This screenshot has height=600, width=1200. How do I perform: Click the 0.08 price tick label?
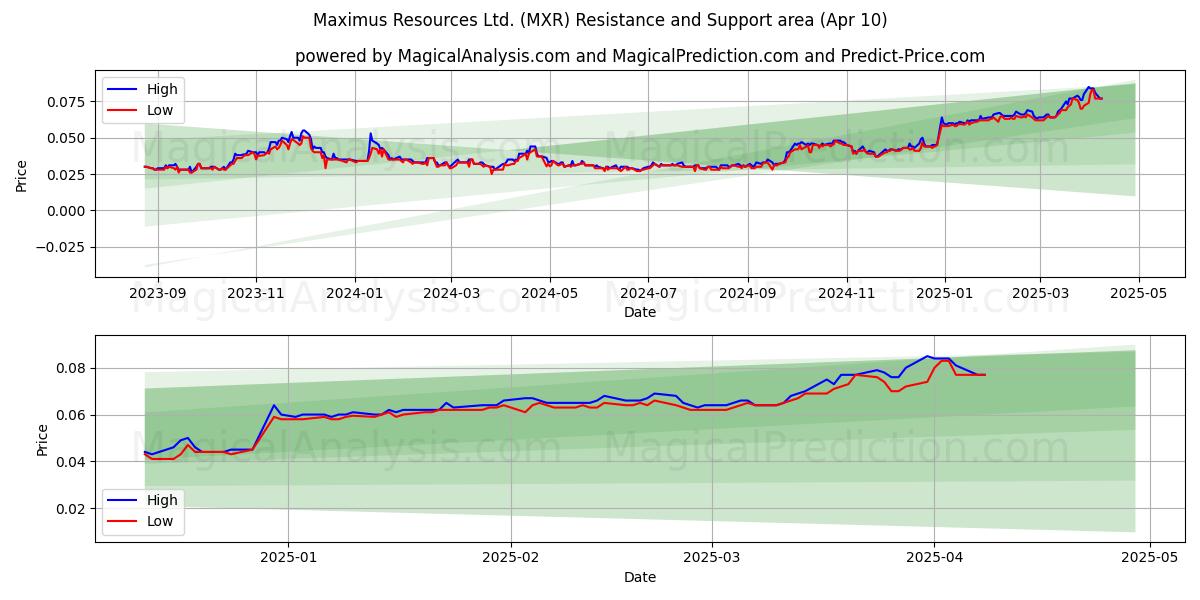click(73, 368)
